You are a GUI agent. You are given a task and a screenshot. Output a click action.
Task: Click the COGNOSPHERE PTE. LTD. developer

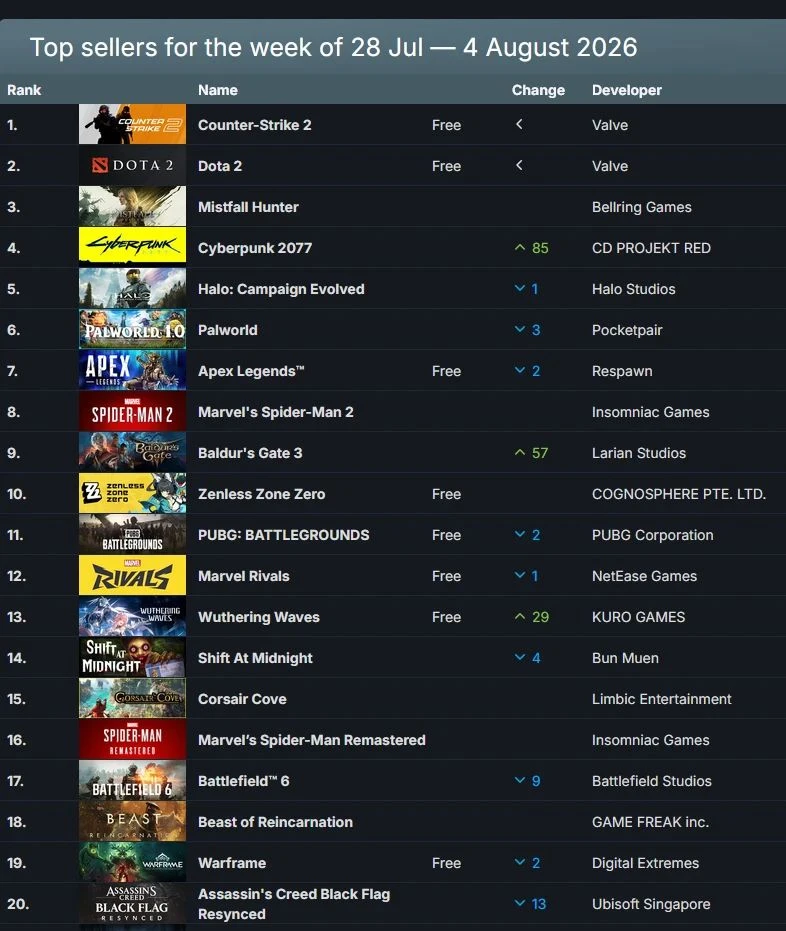(x=679, y=493)
